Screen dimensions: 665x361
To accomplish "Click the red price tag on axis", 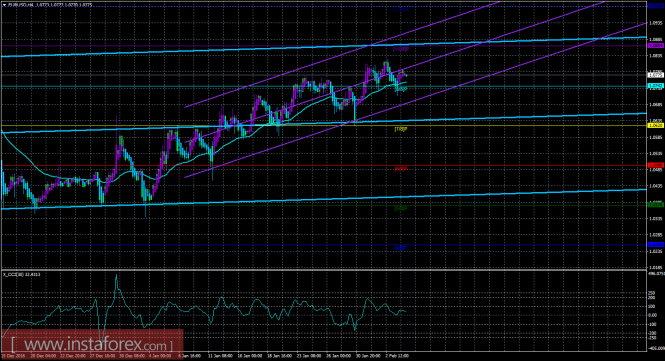I will pos(656,165).
